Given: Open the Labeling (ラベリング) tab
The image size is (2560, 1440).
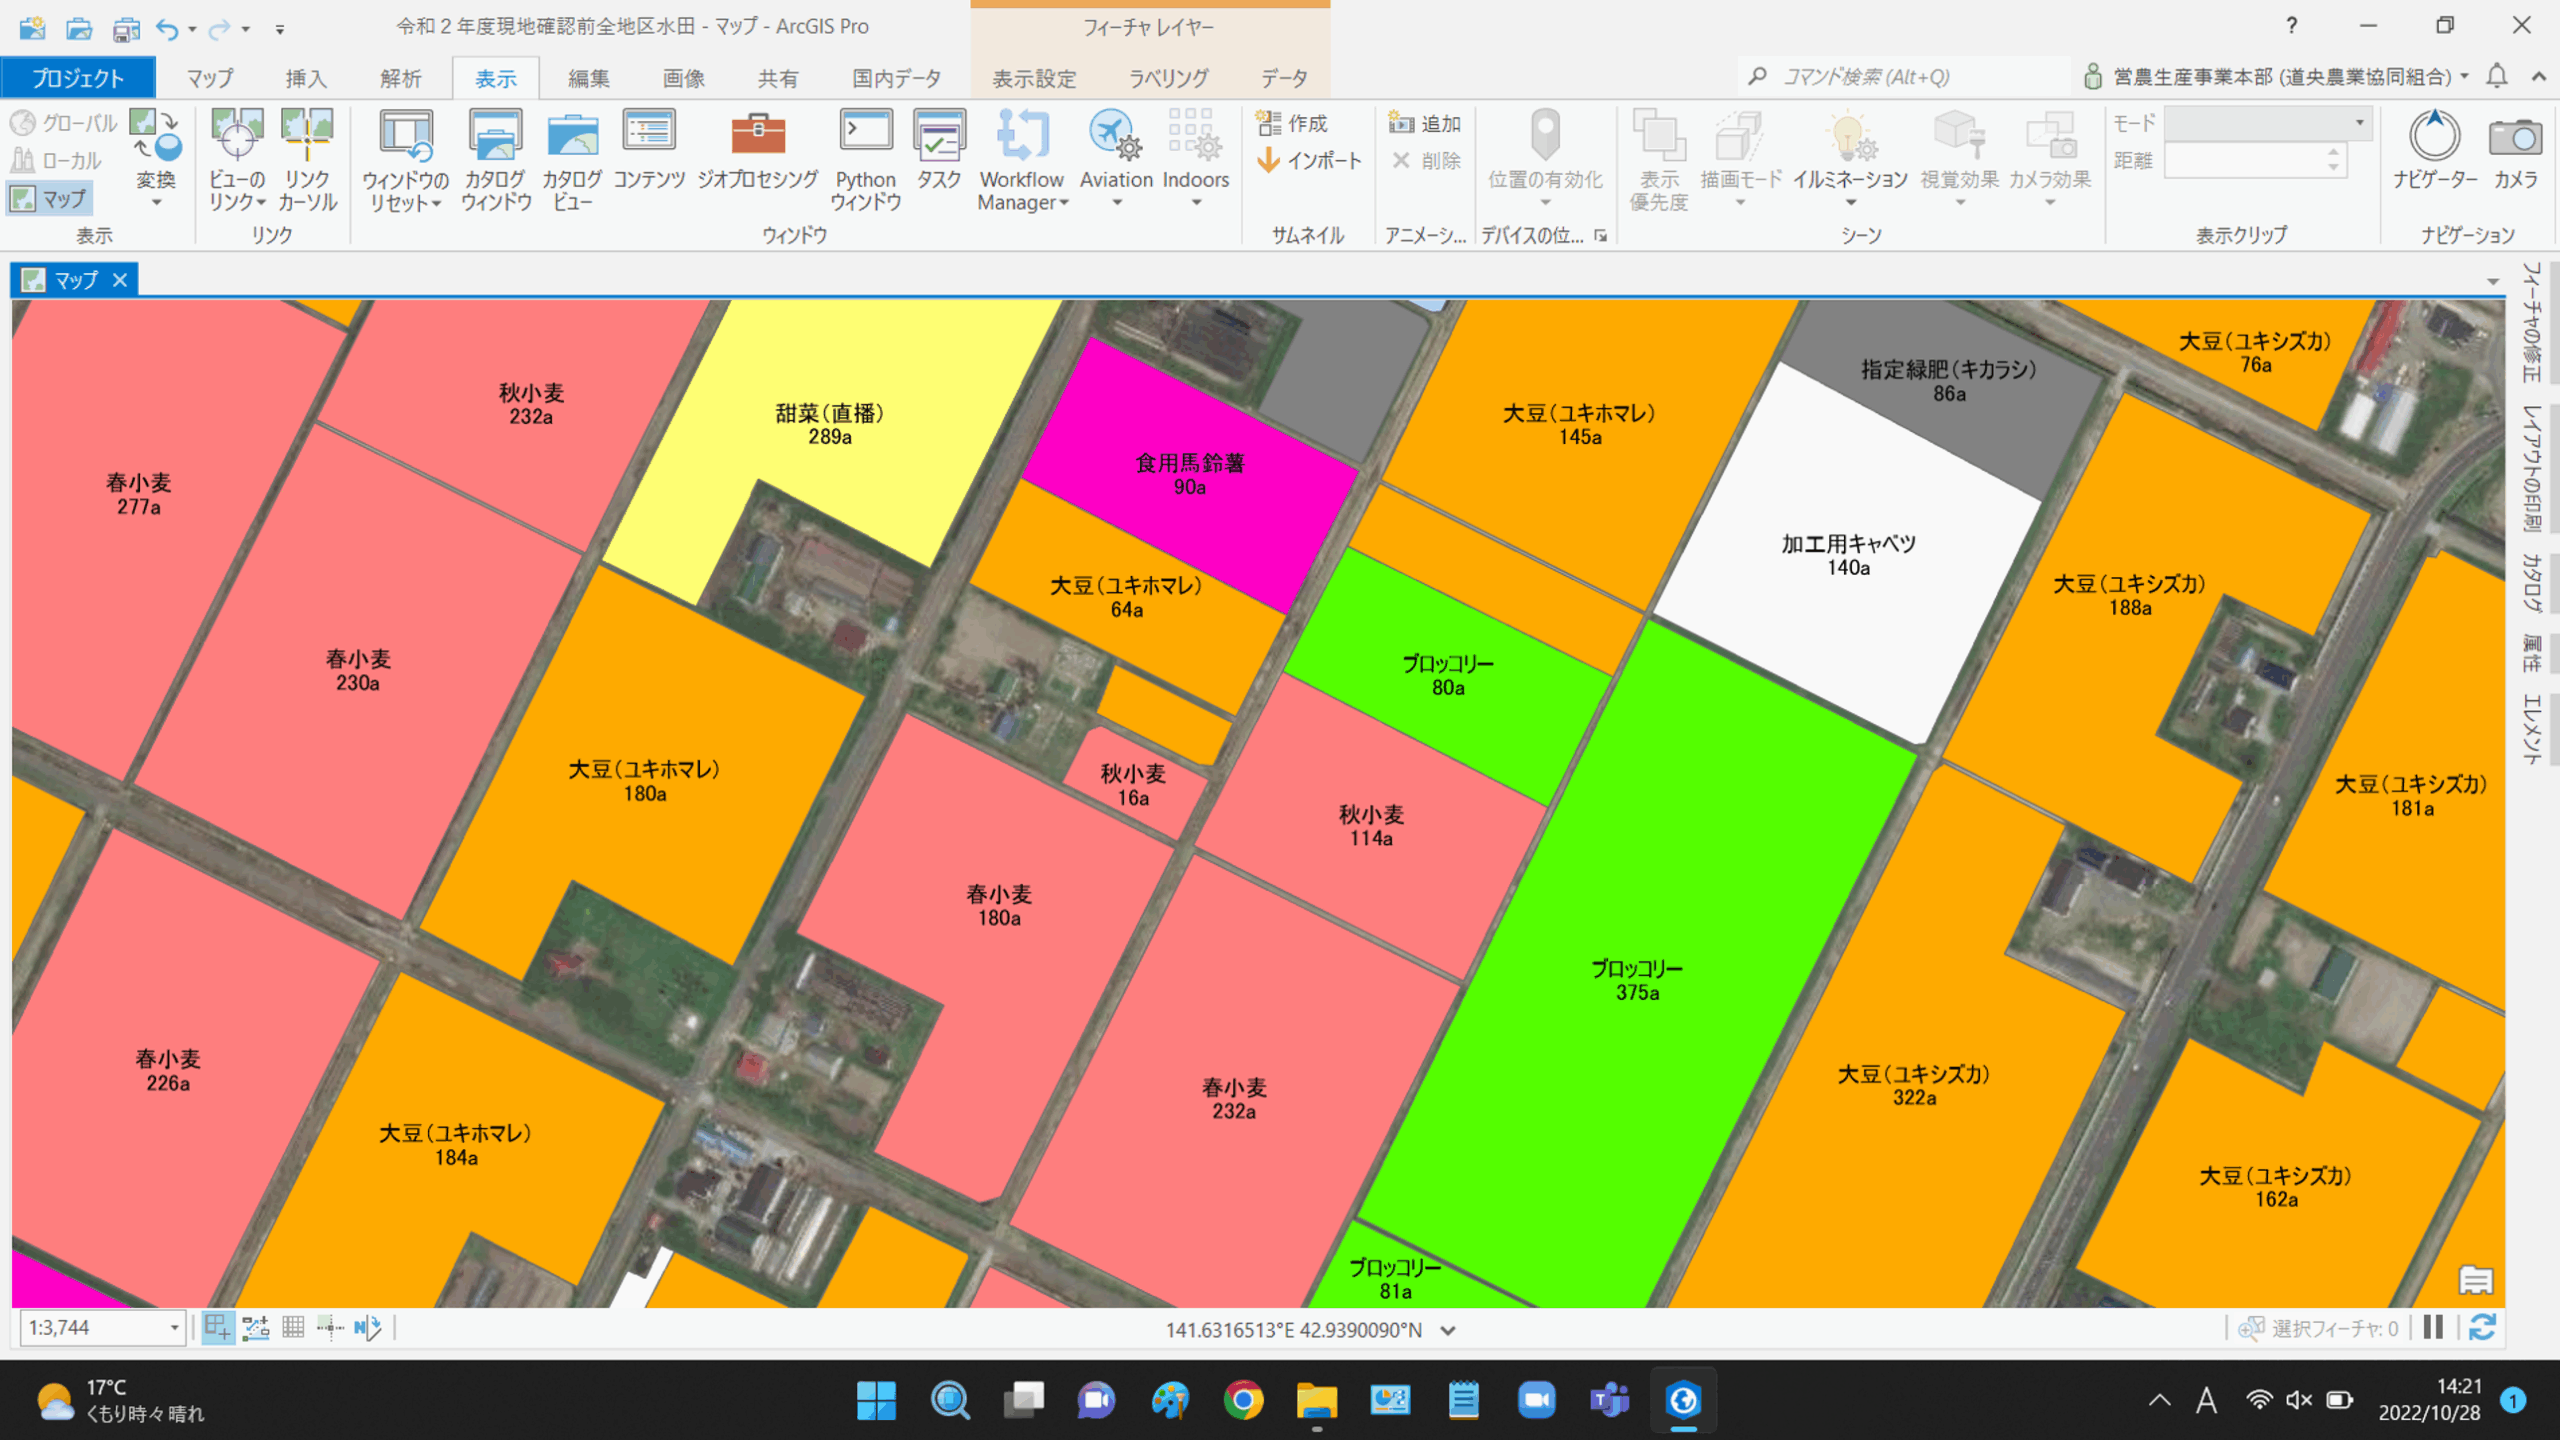Looking at the screenshot, I should 1168,78.
